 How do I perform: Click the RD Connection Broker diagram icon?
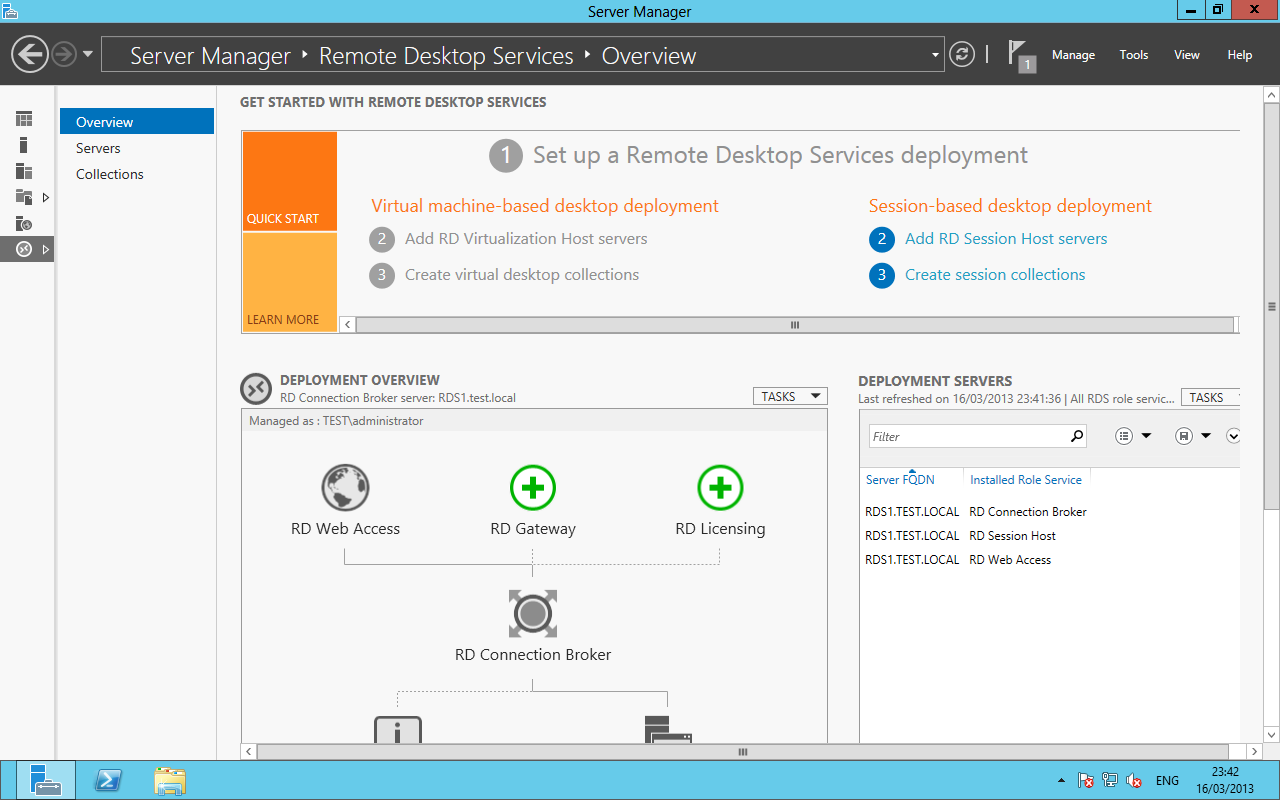pos(533,613)
